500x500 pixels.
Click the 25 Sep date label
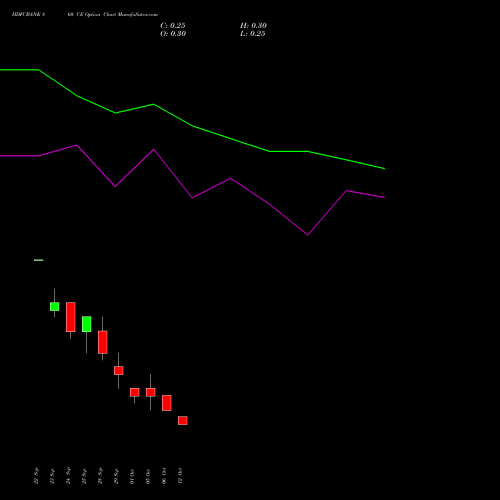click(84, 476)
